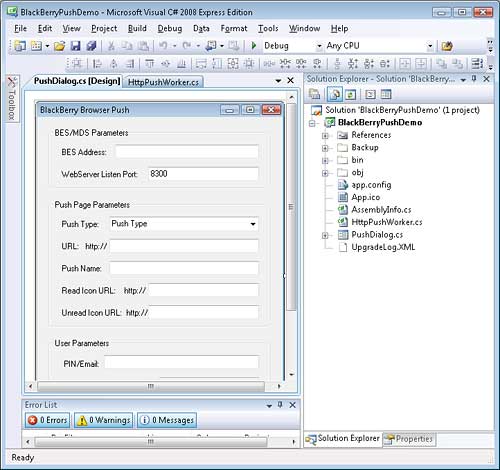
Task: Click the Push Name text box
Action: pos(184,268)
